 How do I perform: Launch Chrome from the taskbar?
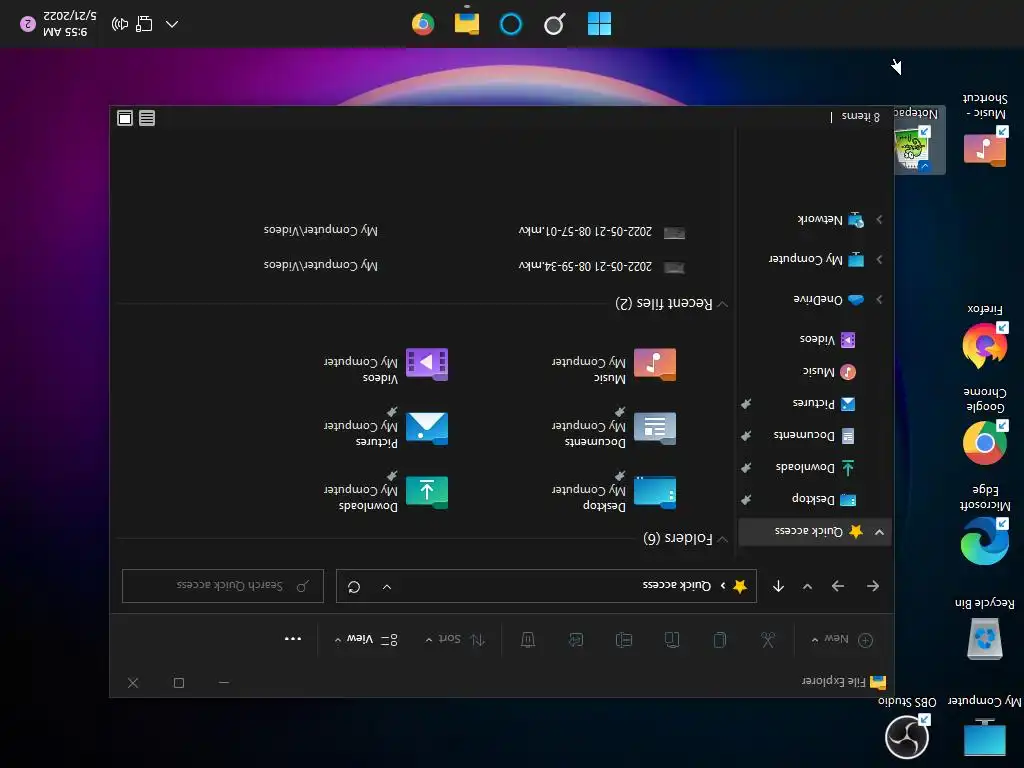423,24
